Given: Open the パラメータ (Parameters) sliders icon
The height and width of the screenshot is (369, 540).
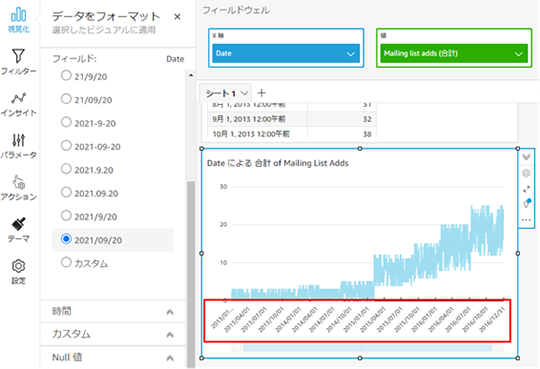Looking at the screenshot, I should click(x=19, y=146).
